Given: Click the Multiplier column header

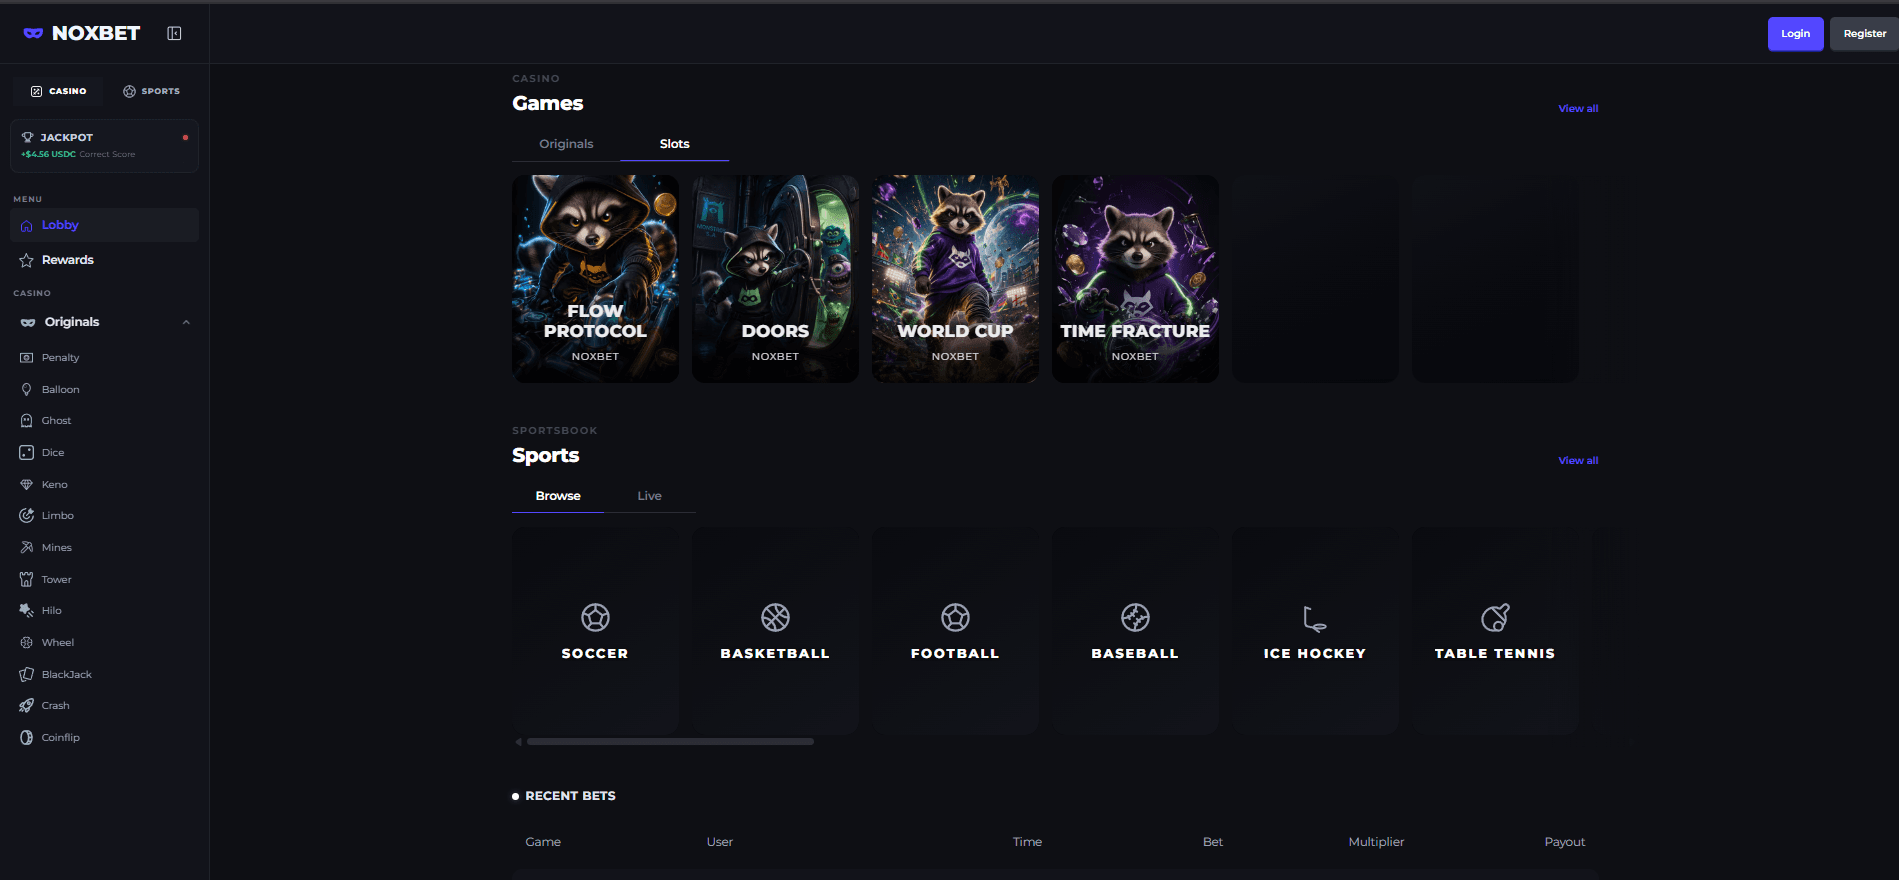Looking at the screenshot, I should click(x=1376, y=842).
